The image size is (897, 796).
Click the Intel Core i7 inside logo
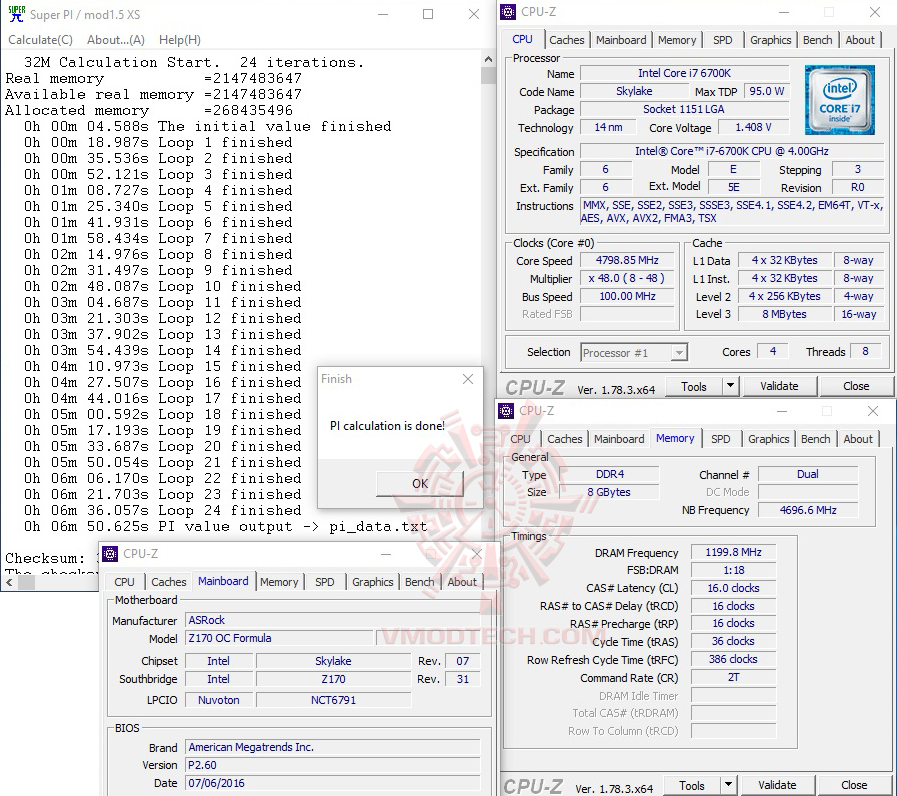click(839, 100)
